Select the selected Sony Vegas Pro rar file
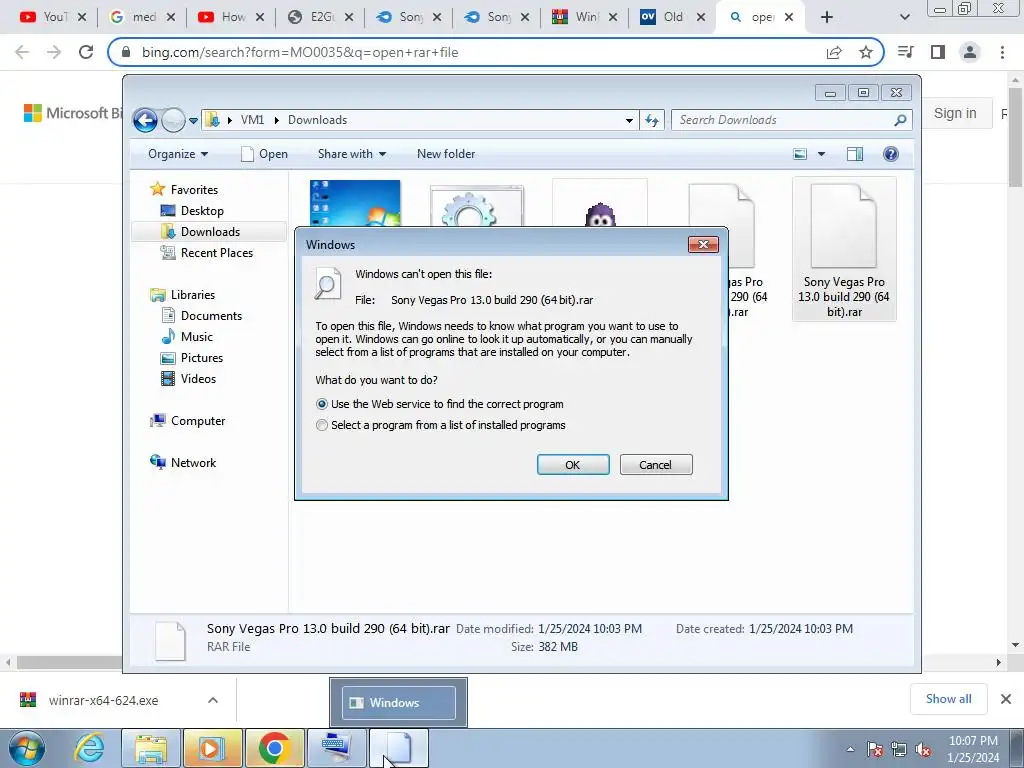The width and height of the screenshot is (1024, 768). [x=844, y=249]
